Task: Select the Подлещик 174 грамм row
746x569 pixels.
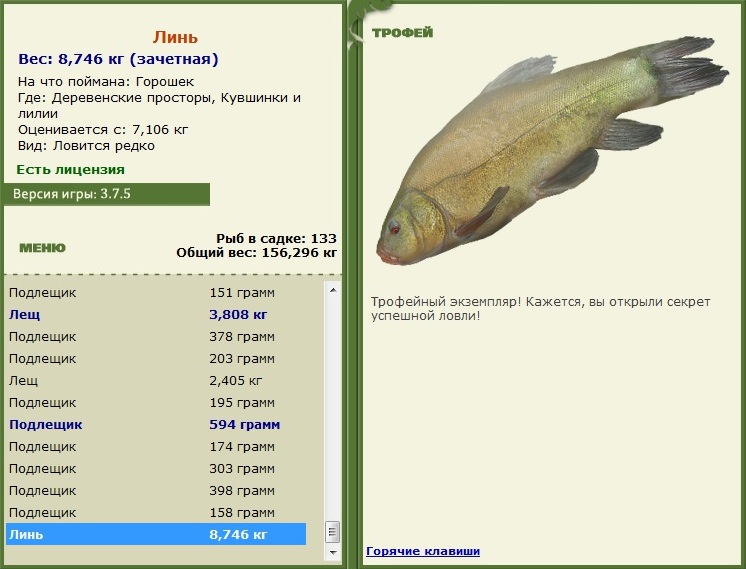Action: click(x=156, y=447)
